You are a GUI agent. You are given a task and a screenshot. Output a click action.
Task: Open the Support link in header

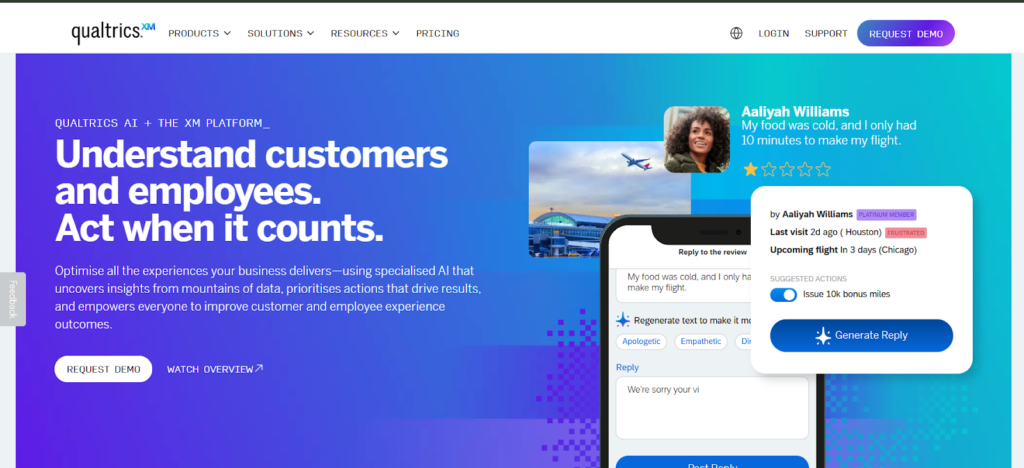click(x=825, y=33)
